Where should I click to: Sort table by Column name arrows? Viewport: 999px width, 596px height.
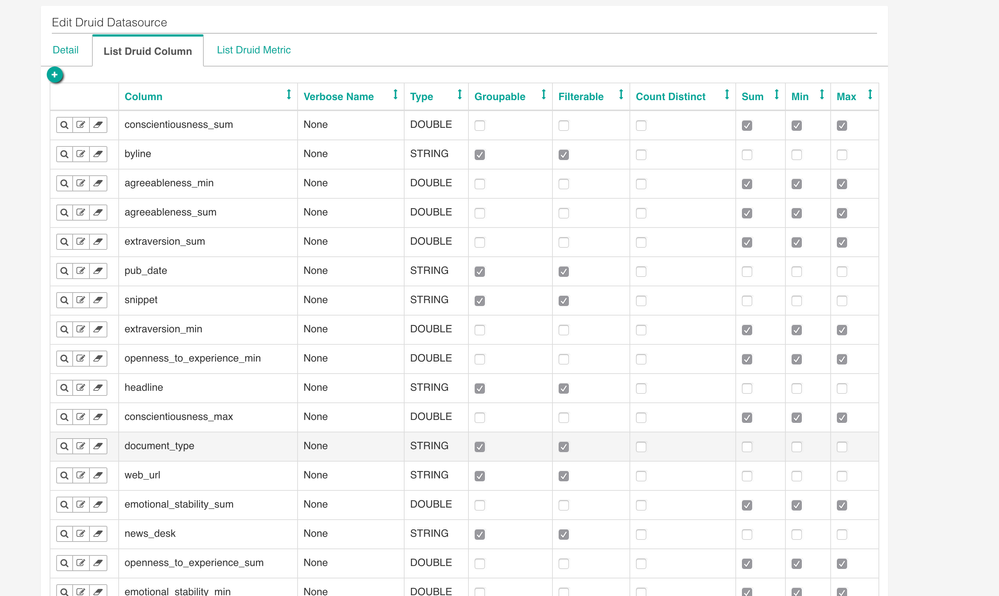[289, 95]
